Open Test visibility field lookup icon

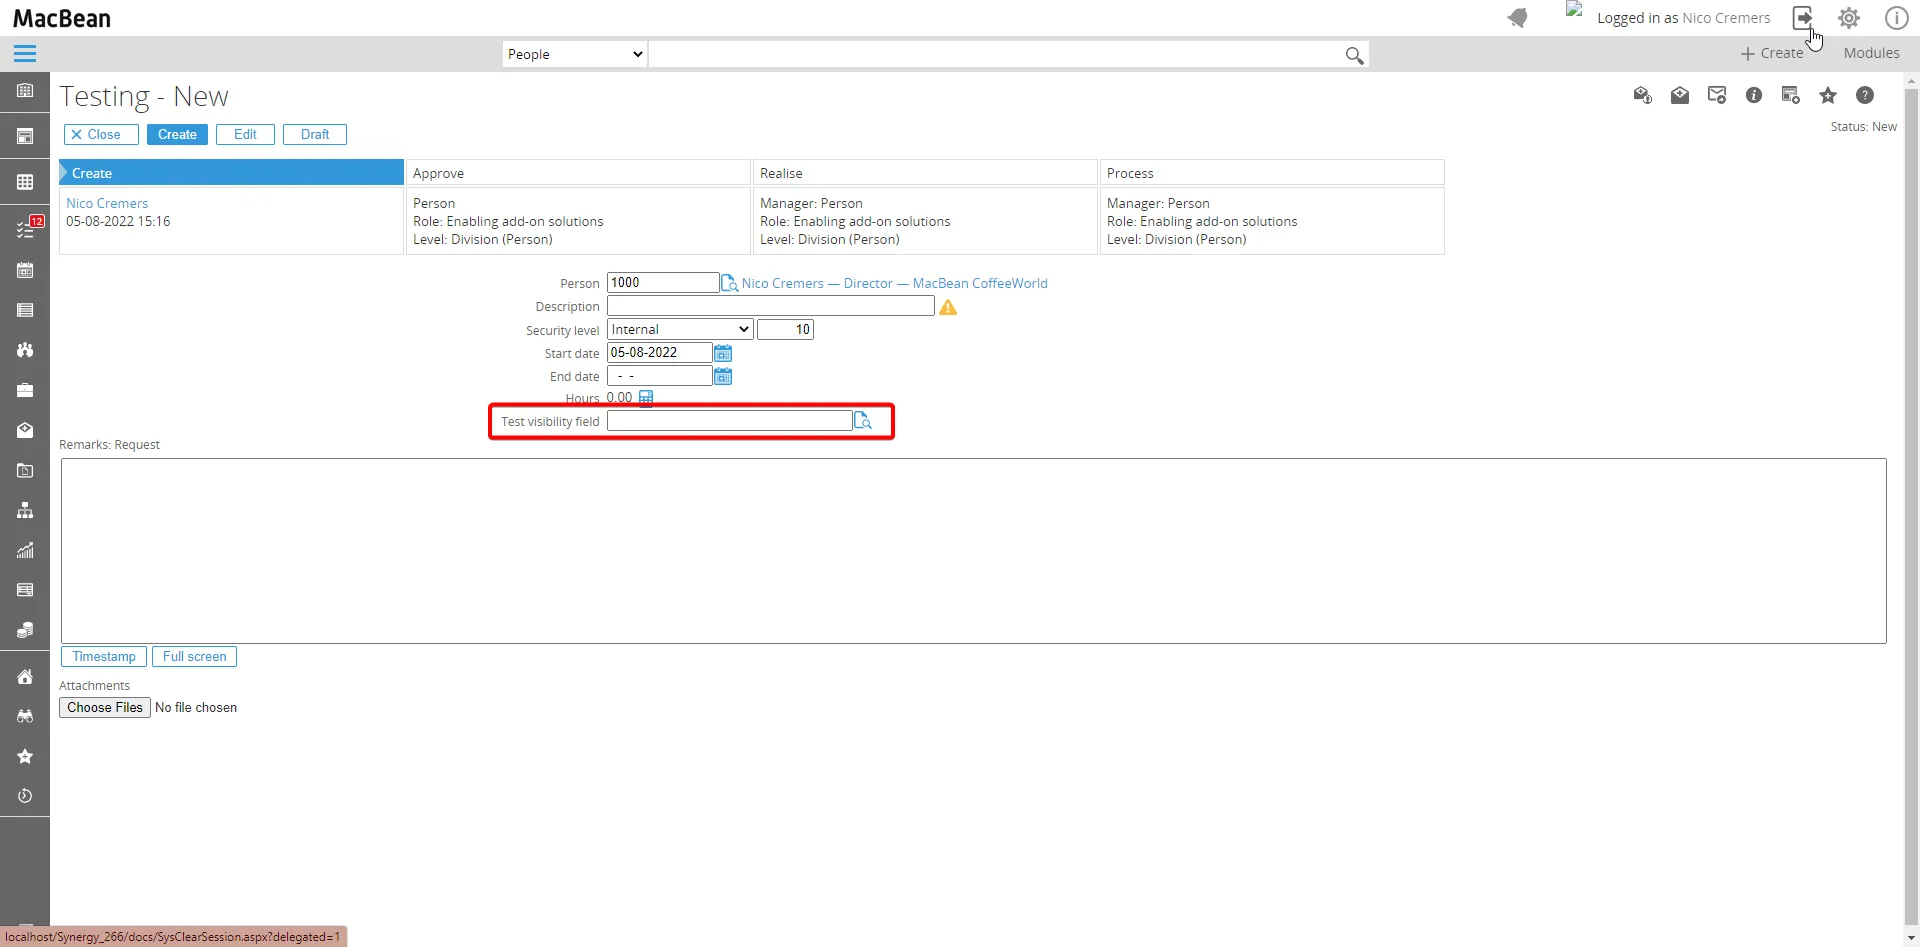point(863,421)
